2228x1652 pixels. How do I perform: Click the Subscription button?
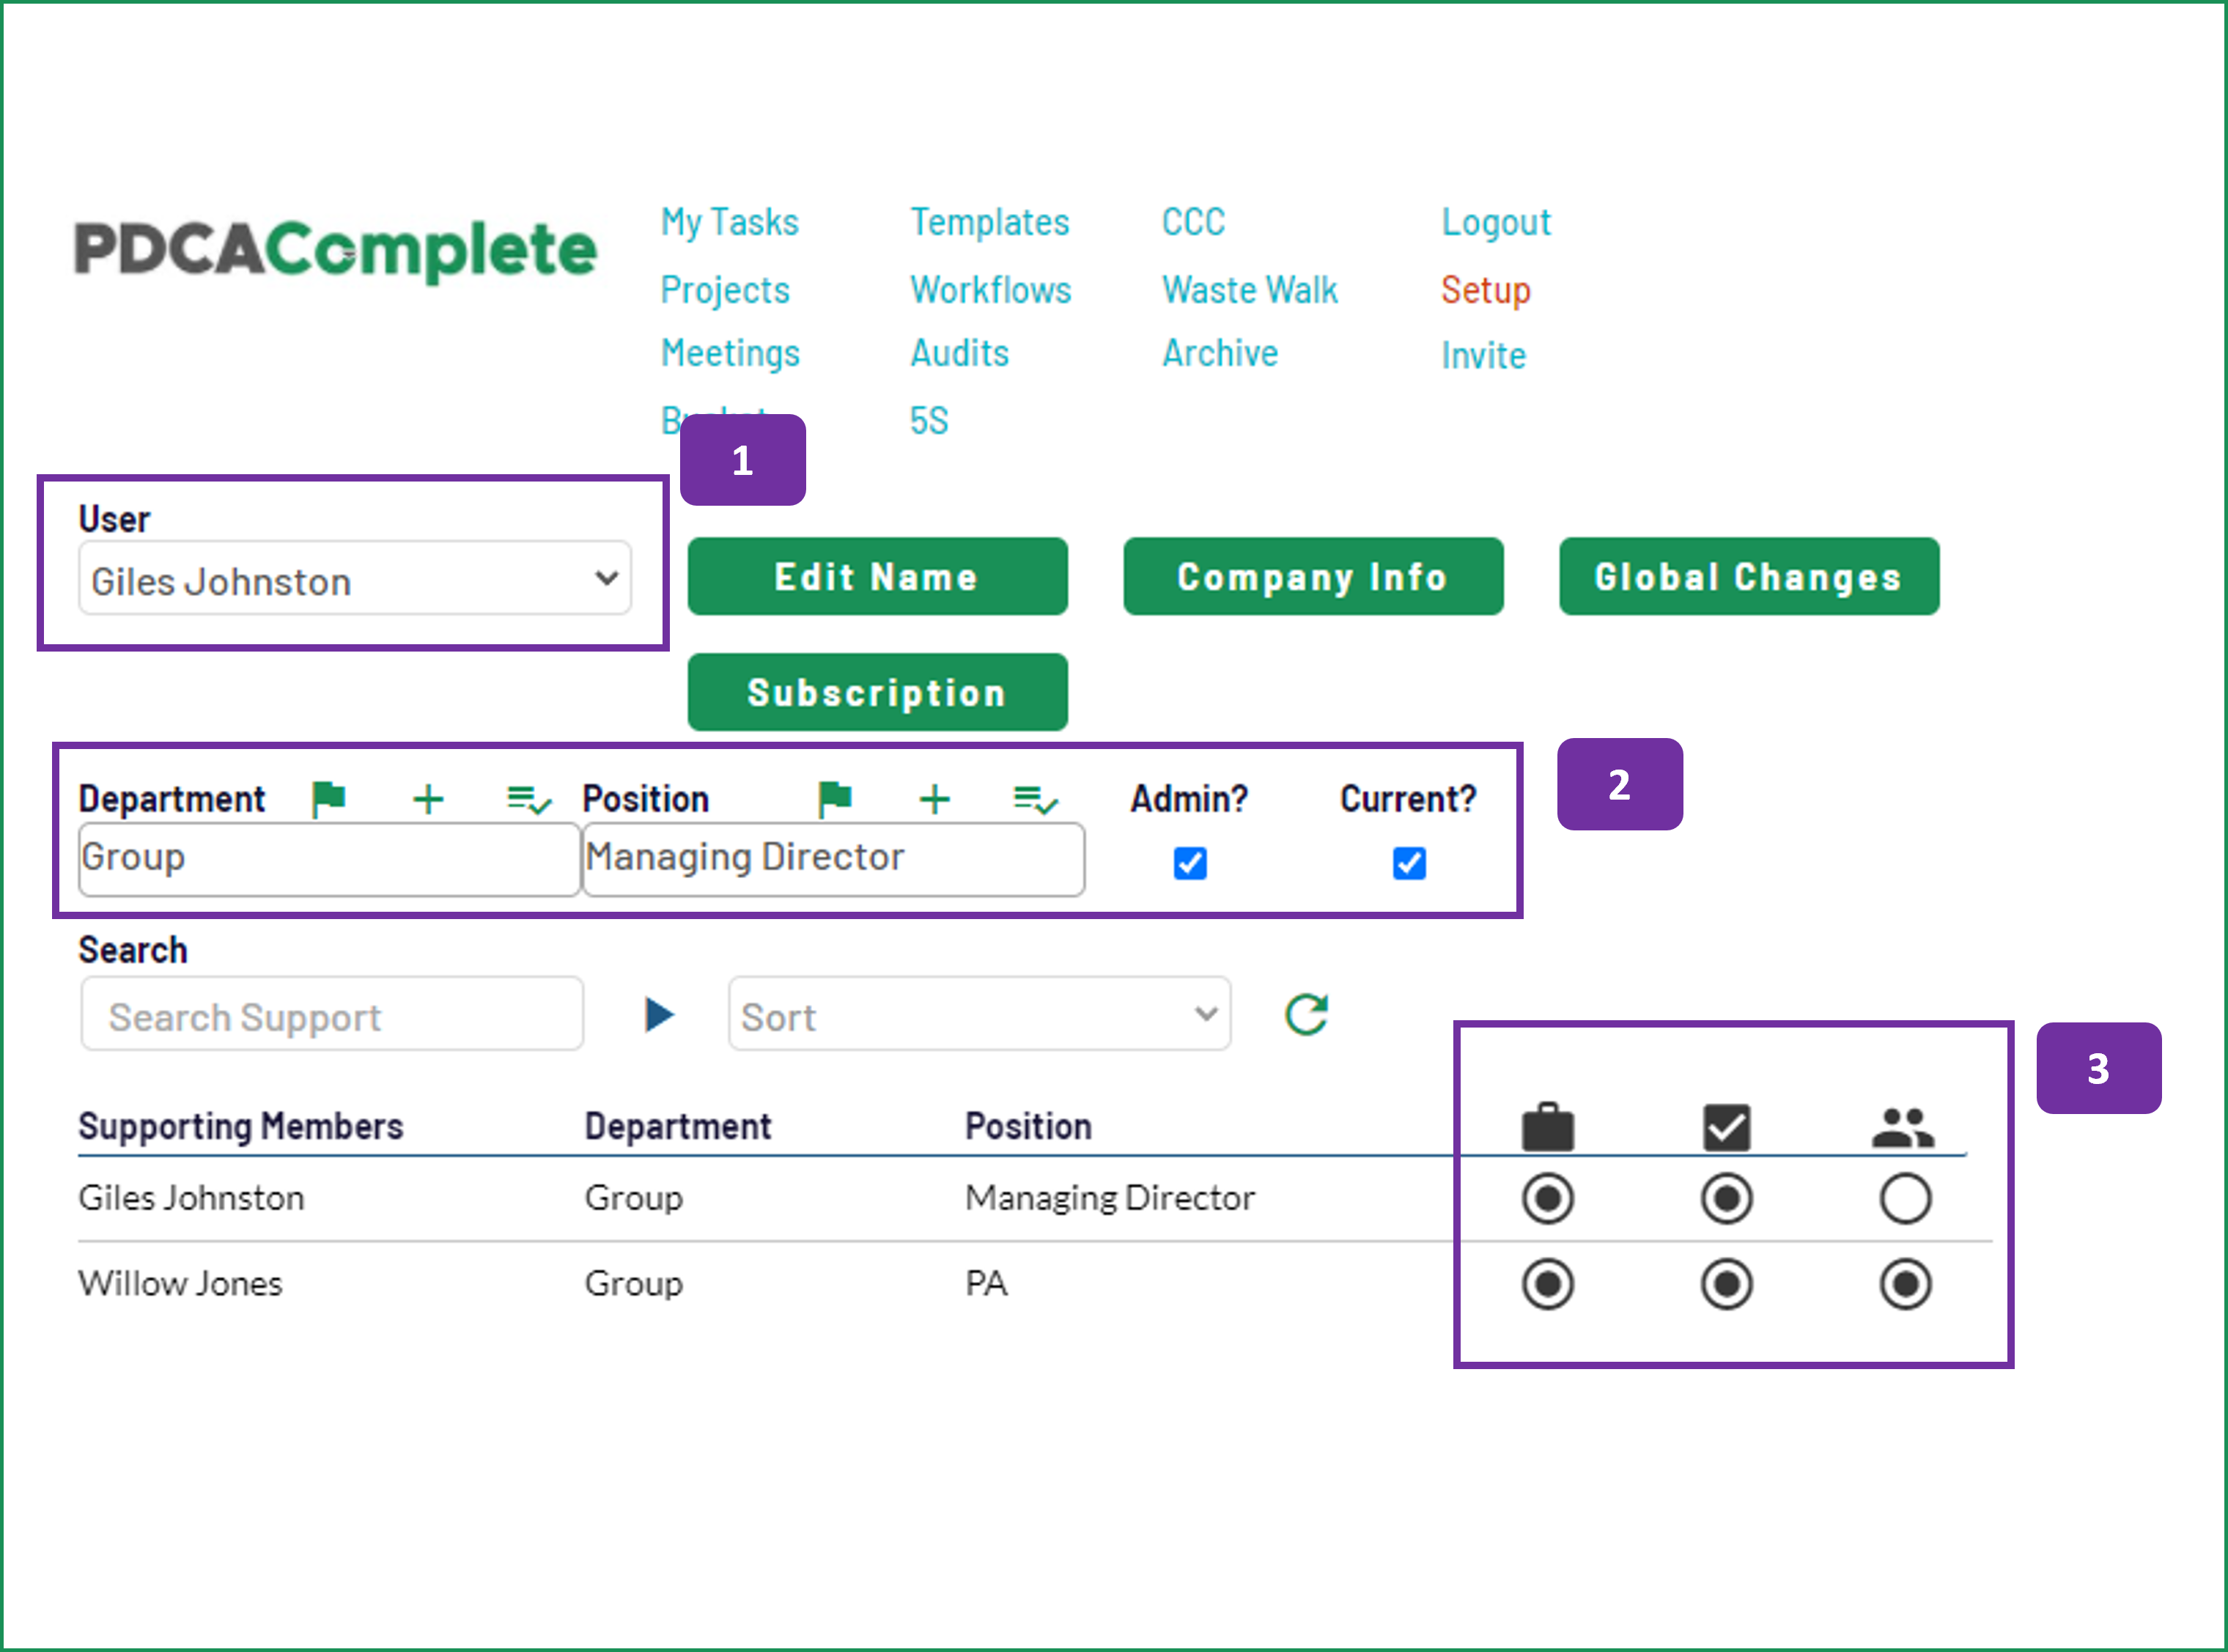(877, 692)
